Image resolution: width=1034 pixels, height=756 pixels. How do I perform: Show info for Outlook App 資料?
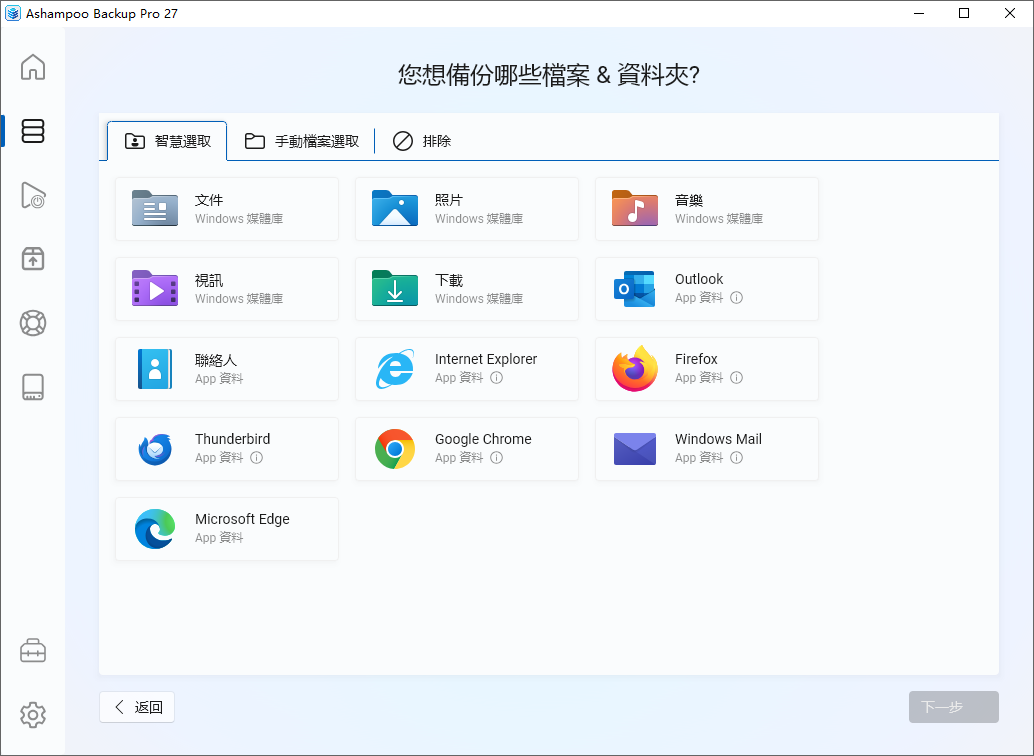[737, 298]
